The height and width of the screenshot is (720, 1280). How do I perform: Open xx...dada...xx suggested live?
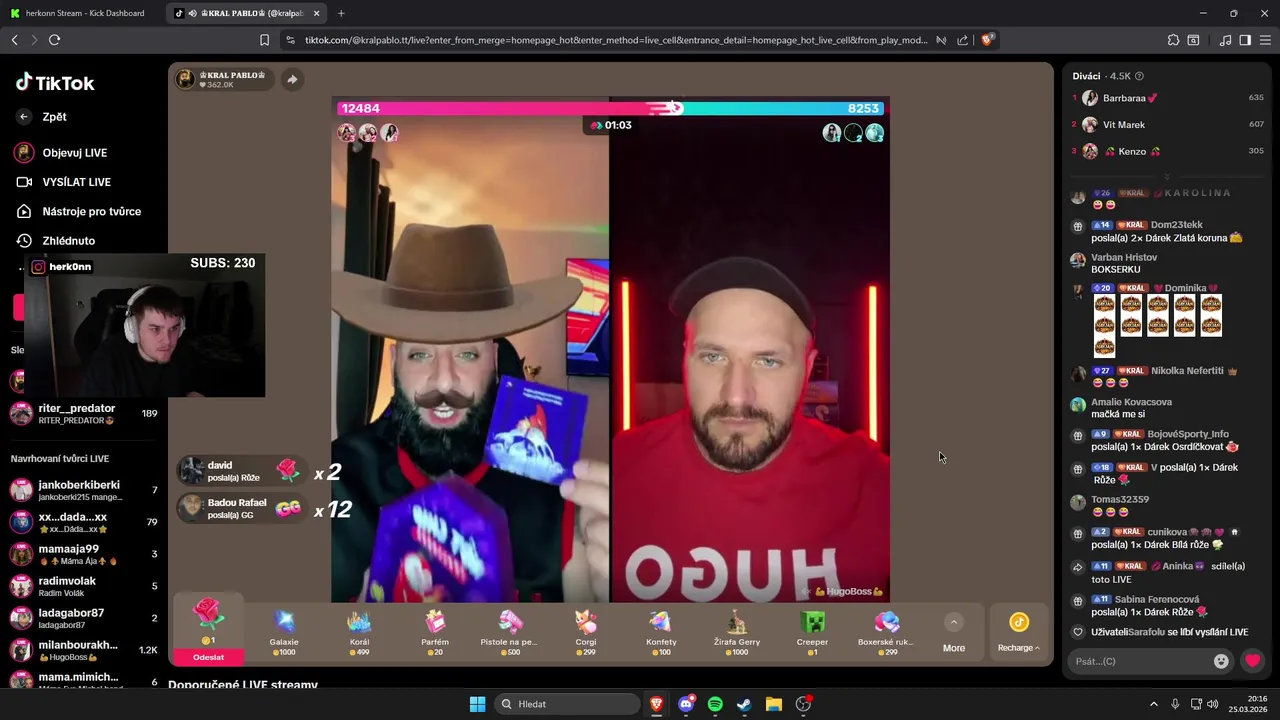(x=84, y=522)
